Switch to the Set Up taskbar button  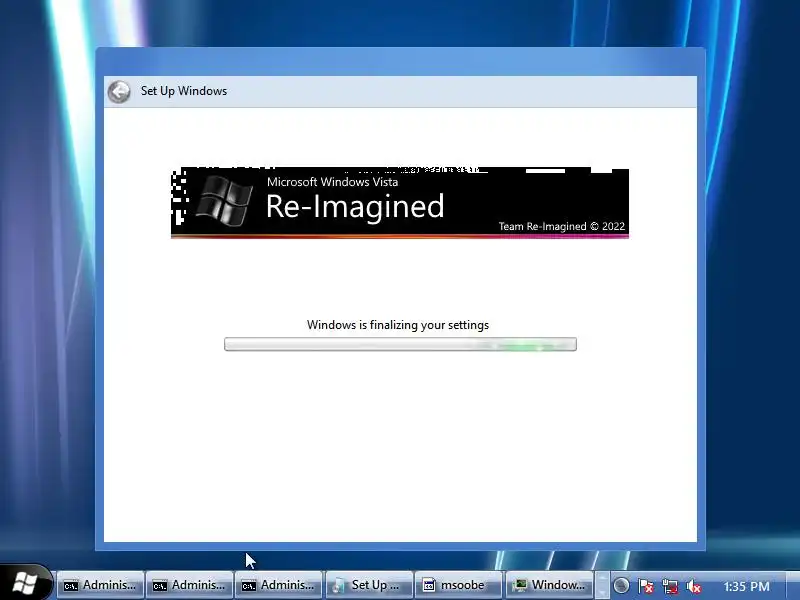[368, 585]
